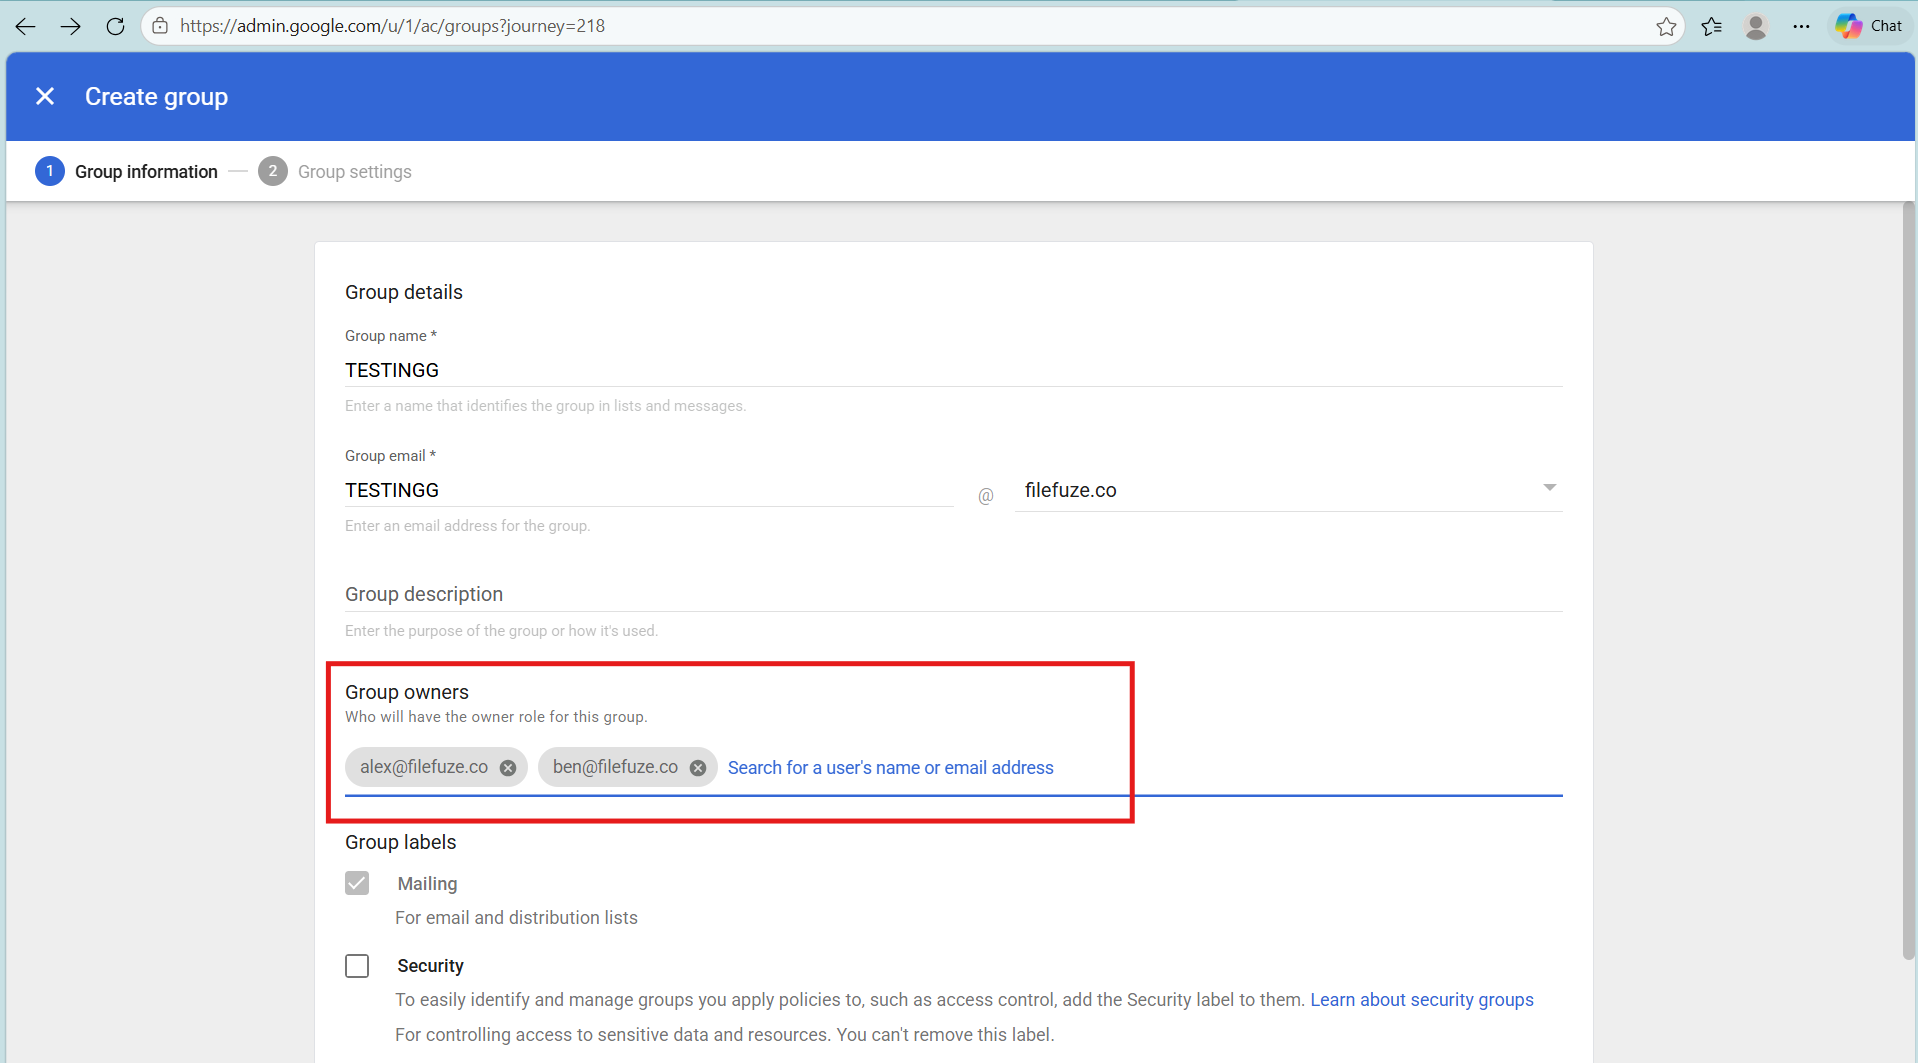Remove ben@filefuze.co from group owners

click(698, 768)
